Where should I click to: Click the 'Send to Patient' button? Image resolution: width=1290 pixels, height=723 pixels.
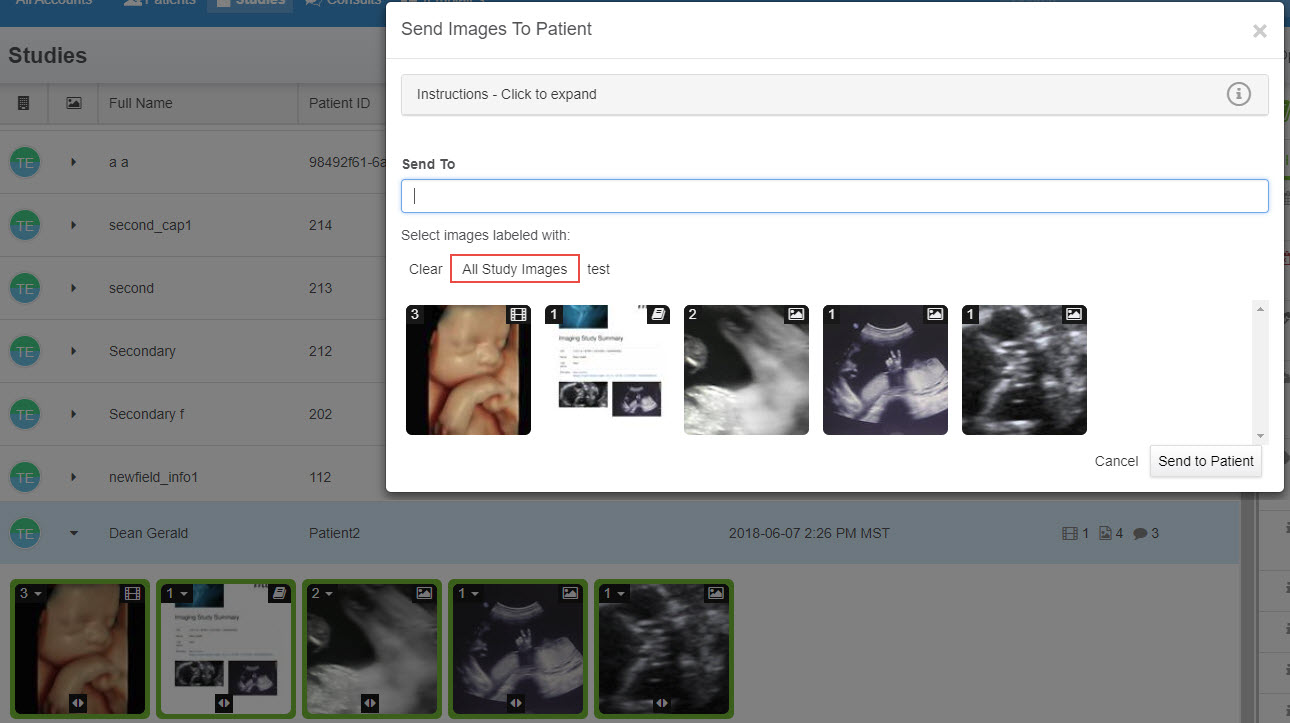1206,461
